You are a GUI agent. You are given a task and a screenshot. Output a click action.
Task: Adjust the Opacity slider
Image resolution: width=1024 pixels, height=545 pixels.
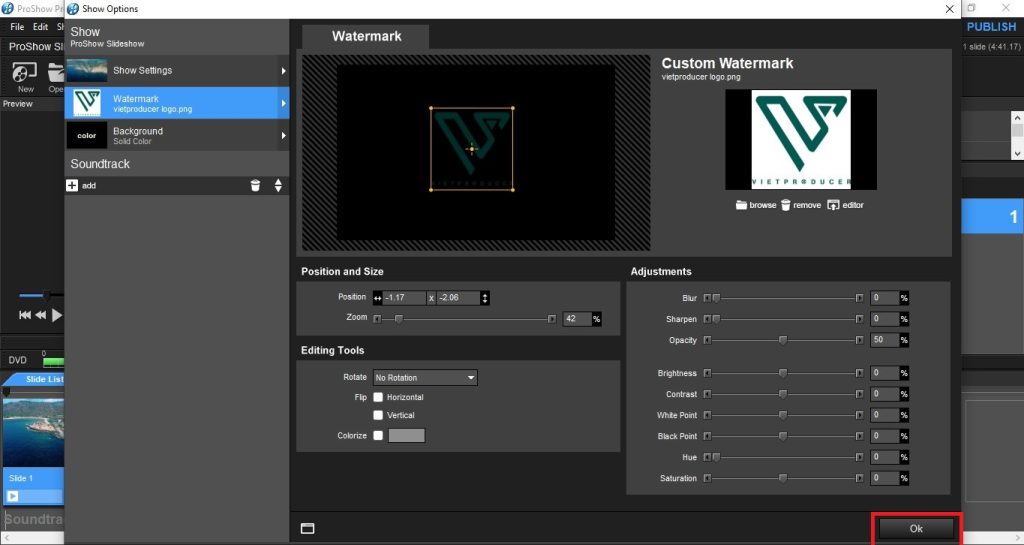pyautogui.click(x=783, y=340)
